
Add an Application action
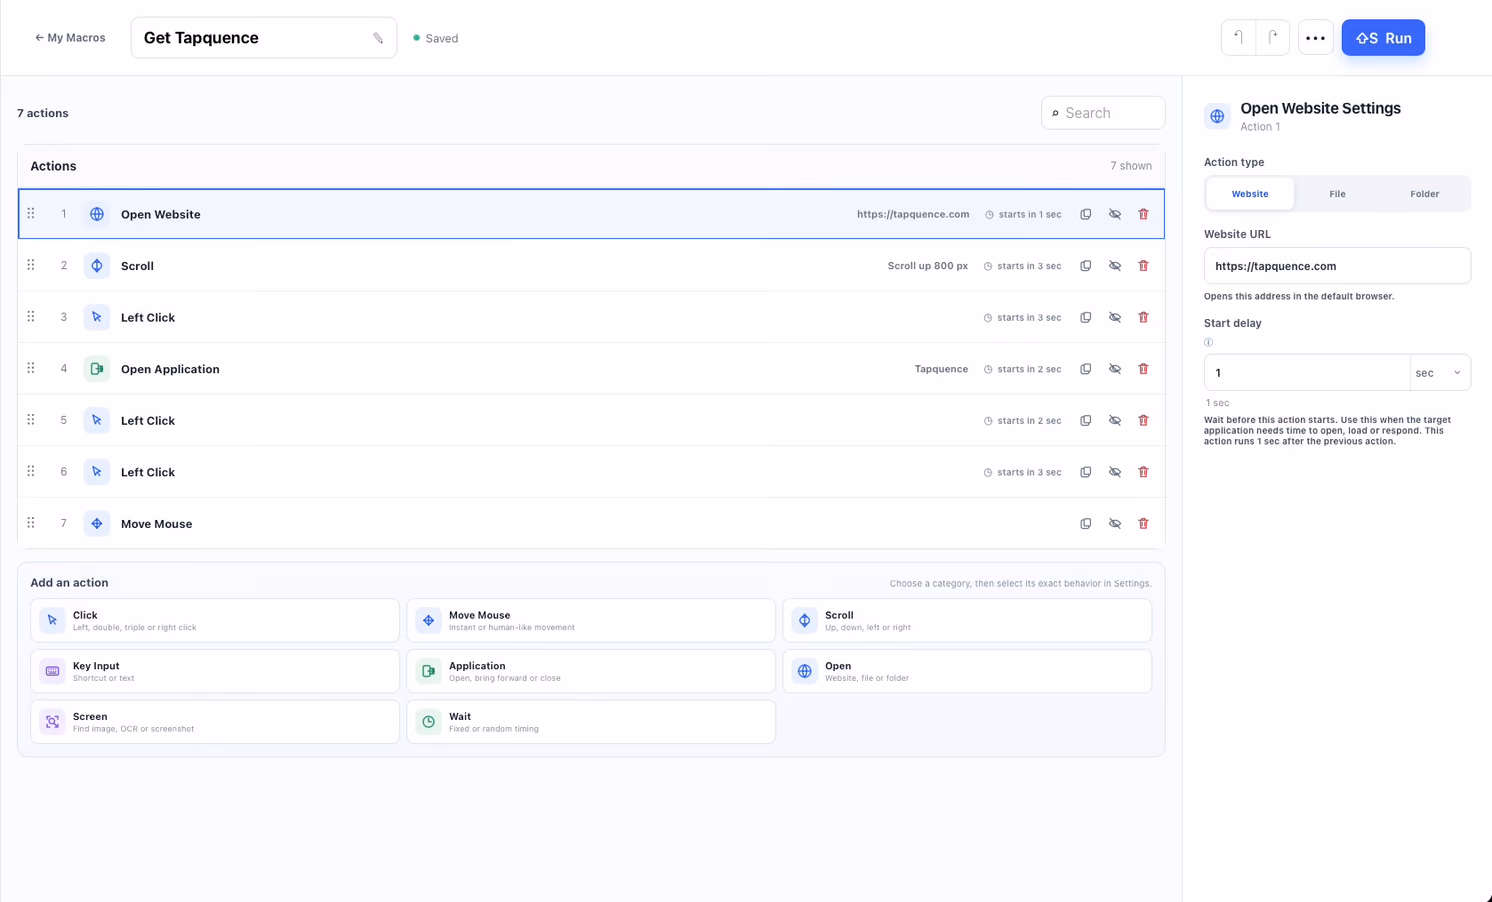591,671
